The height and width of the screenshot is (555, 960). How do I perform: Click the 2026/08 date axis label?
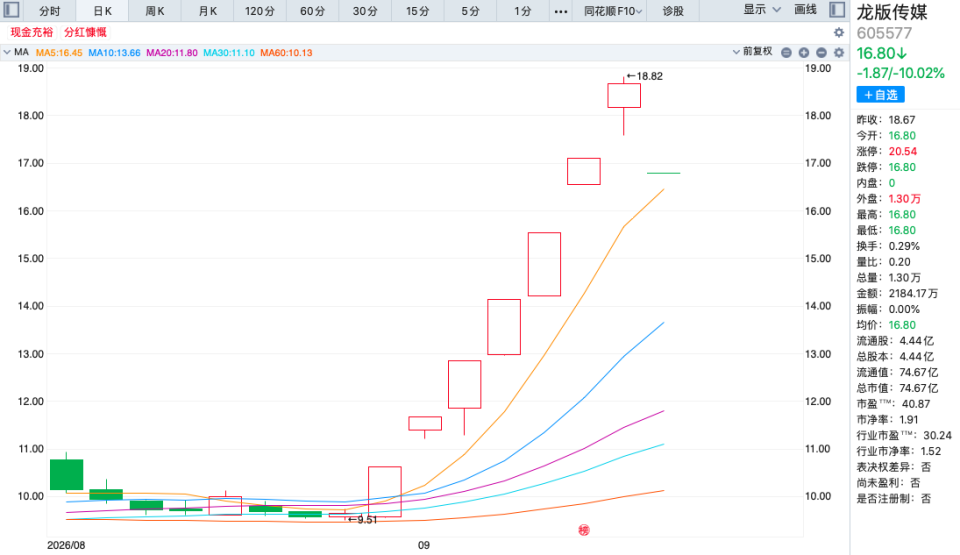pos(66,545)
